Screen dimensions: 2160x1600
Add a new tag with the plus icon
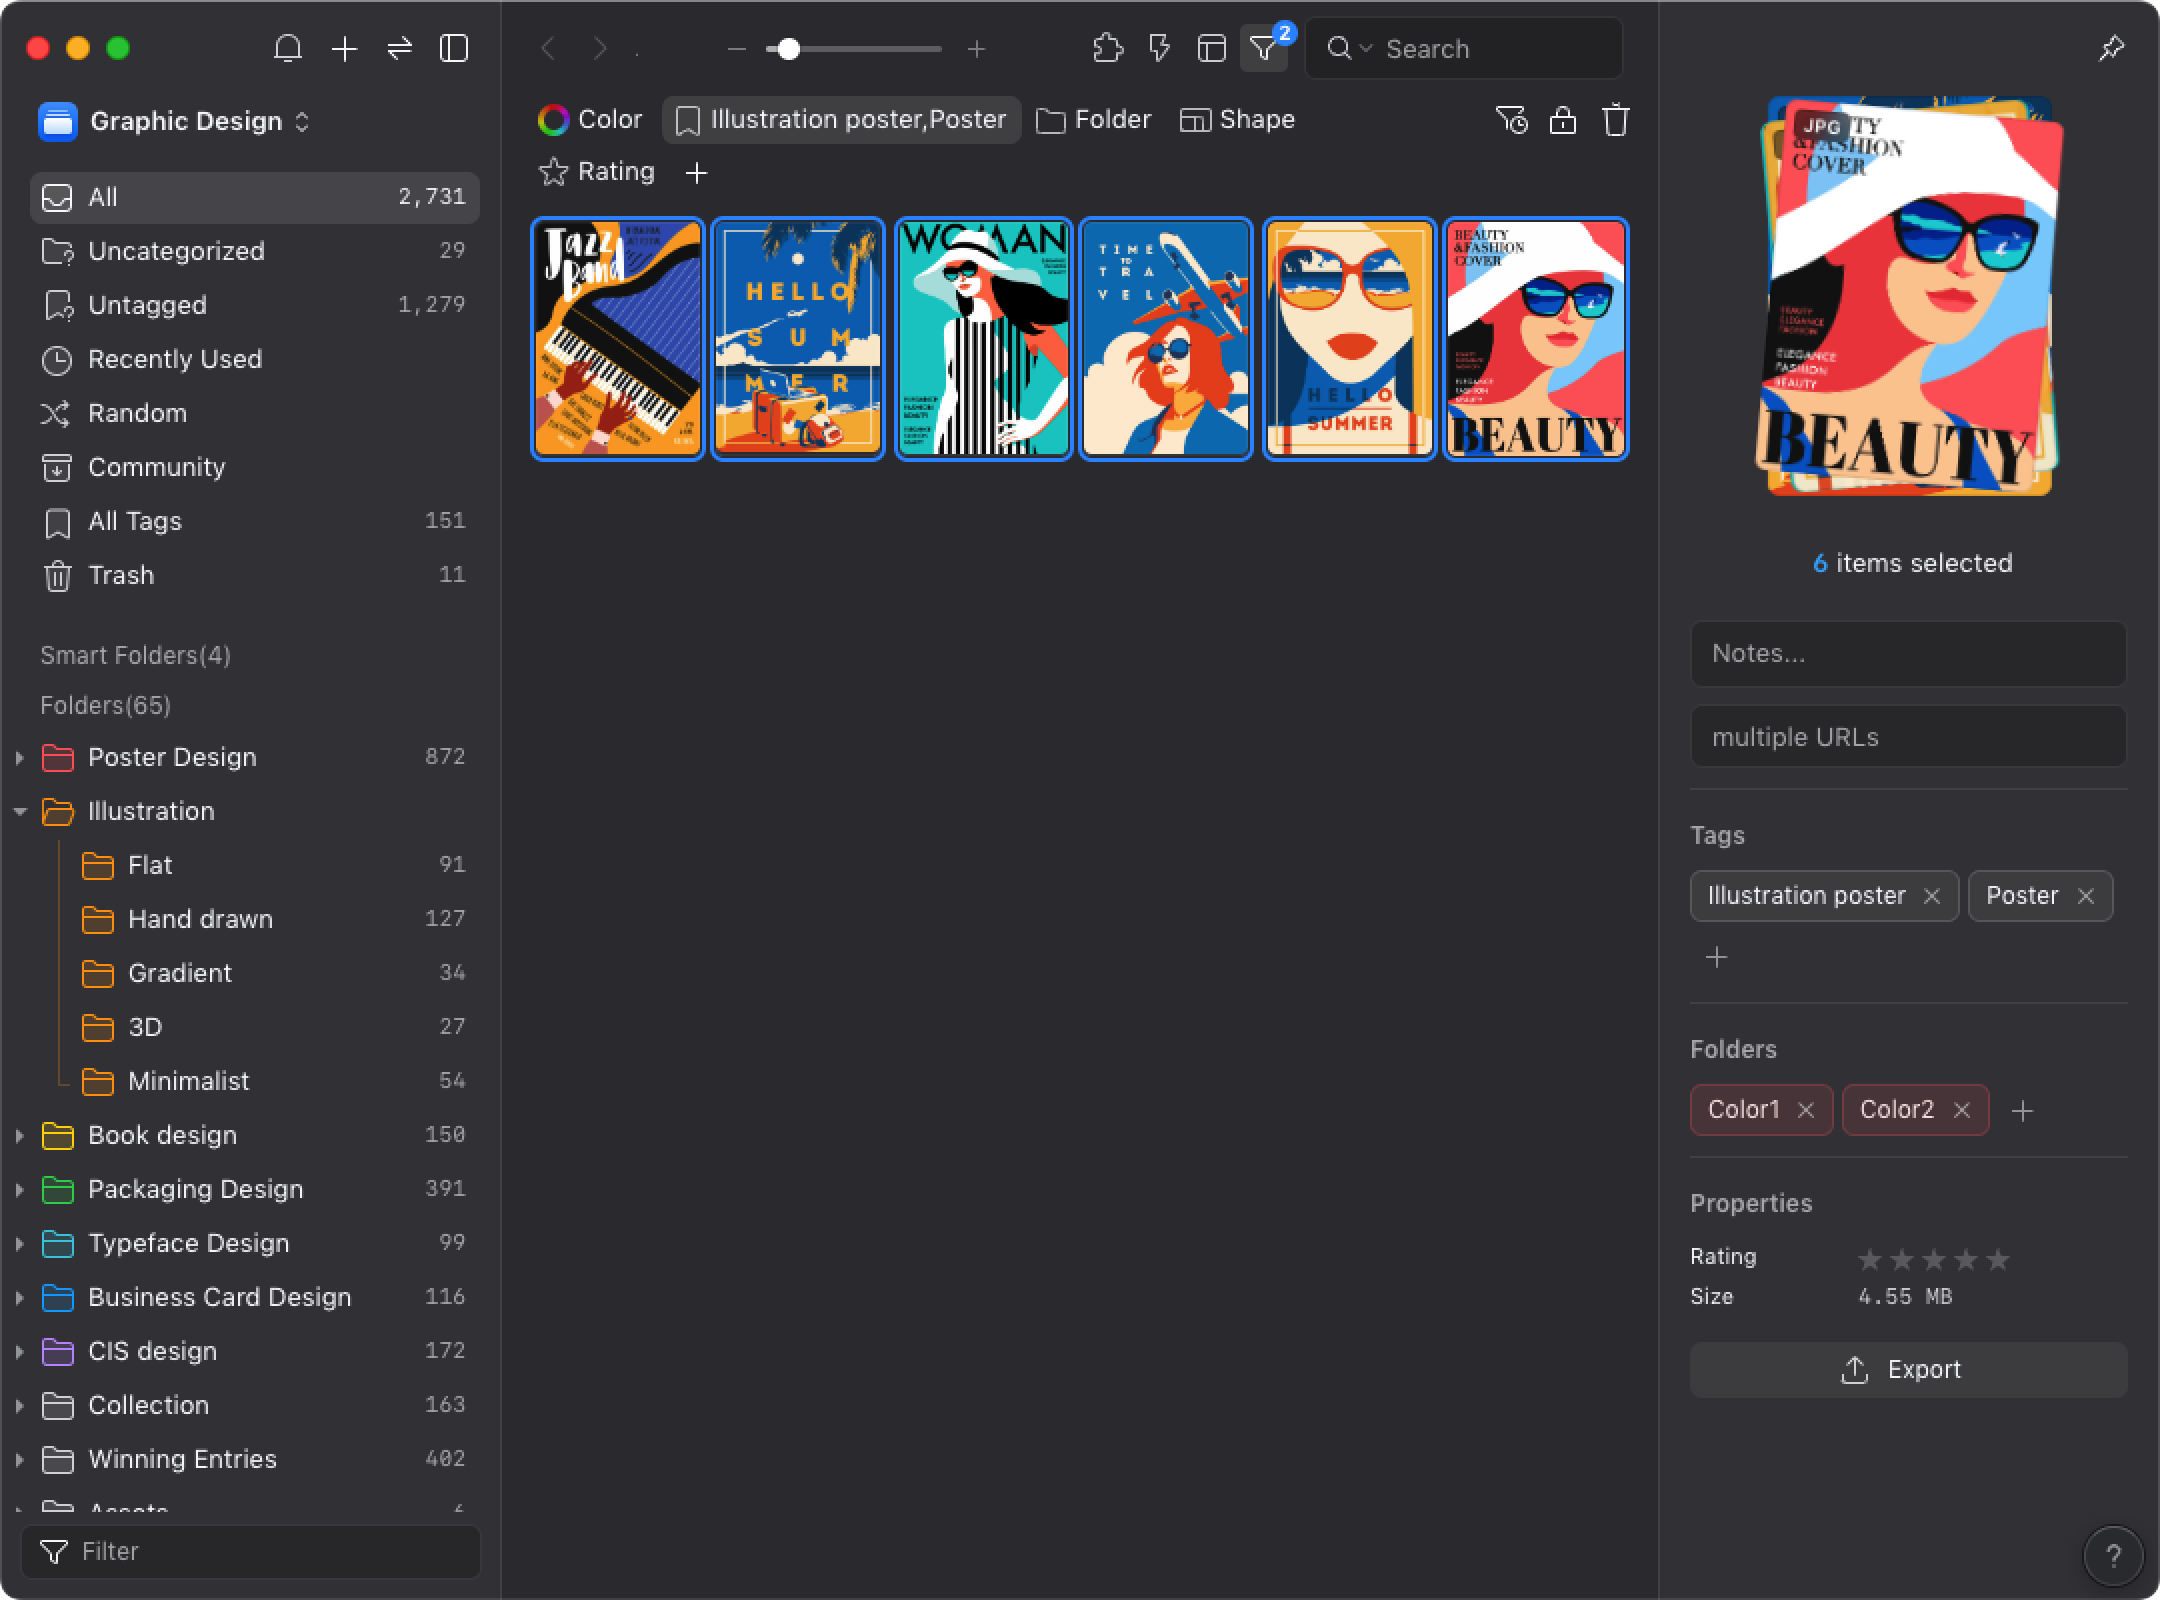click(1718, 956)
